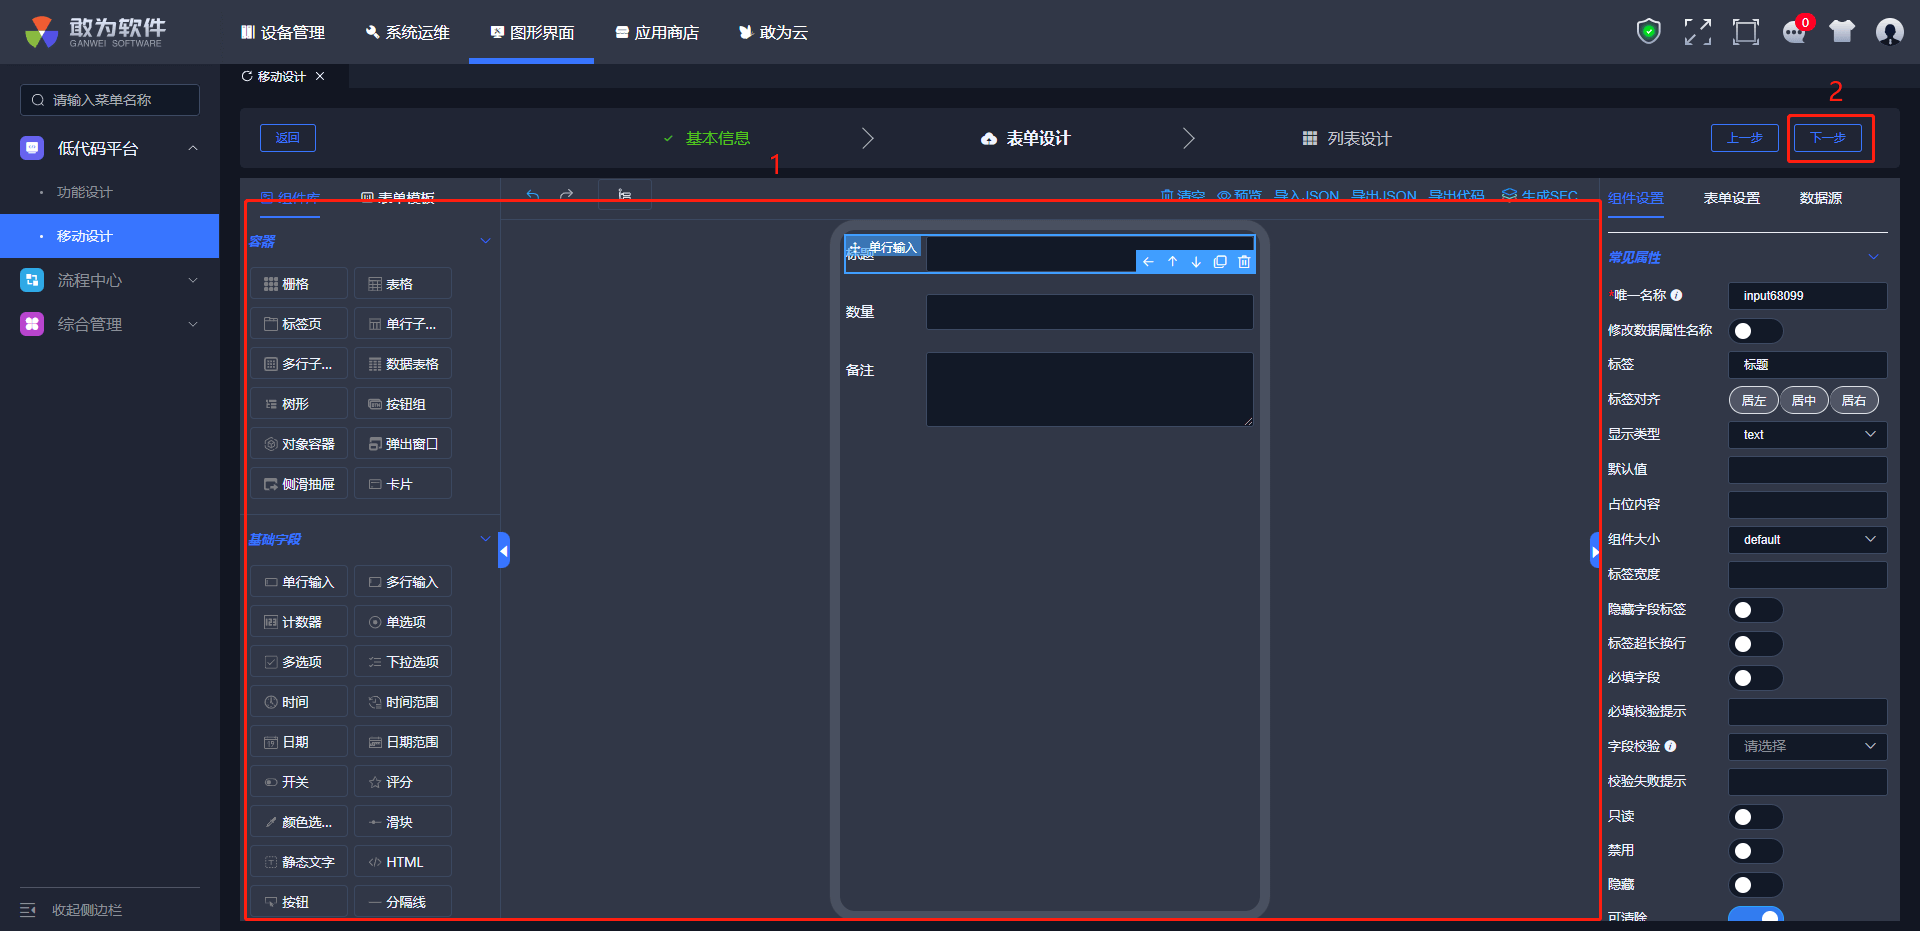
Task: Click the delete trash icon on selected field
Action: pyautogui.click(x=1244, y=262)
